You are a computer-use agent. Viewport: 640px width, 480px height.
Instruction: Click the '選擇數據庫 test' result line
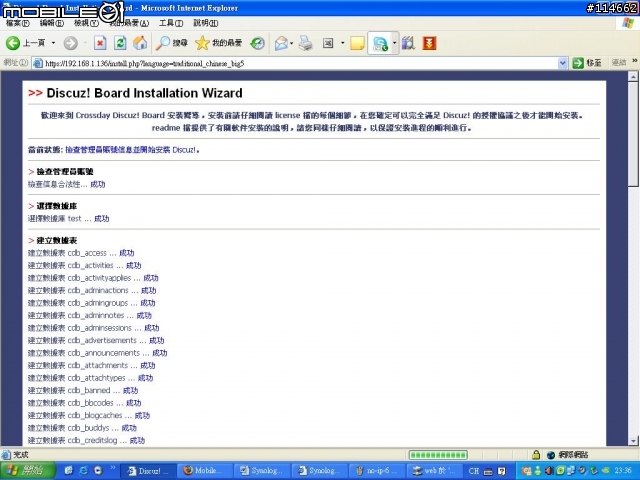[x=69, y=218]
